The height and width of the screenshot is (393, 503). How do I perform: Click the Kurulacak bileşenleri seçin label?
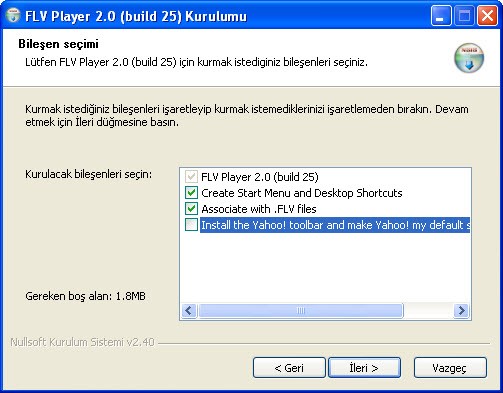click(x=88, y=174)
